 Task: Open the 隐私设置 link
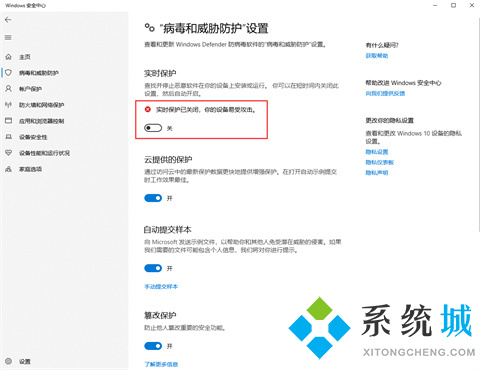point(377,152)
